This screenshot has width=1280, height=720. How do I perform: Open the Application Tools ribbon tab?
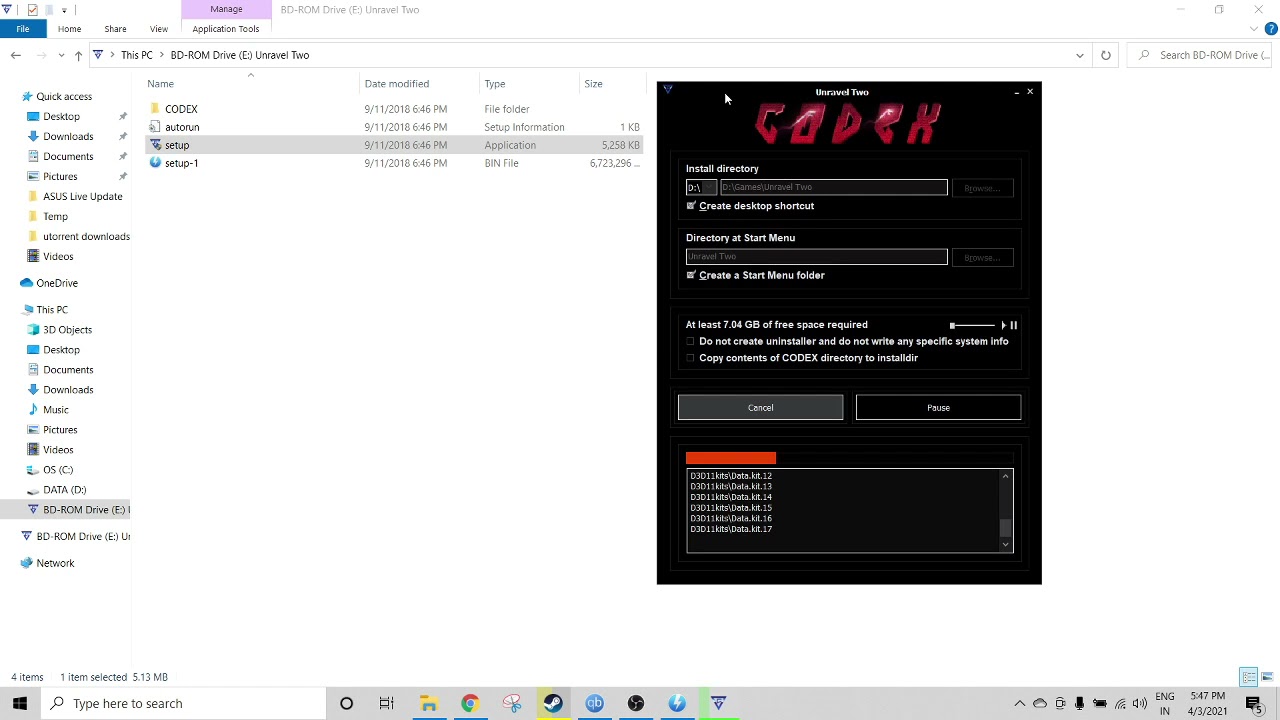point(226,29)
